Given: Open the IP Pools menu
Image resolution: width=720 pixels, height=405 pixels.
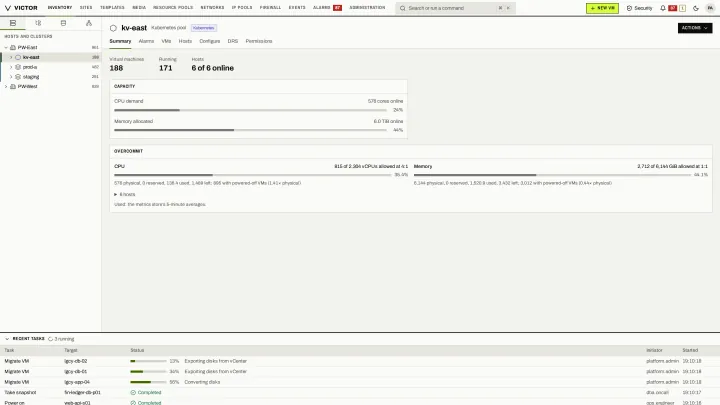Looking at the screenshot, I should (242, 8).
